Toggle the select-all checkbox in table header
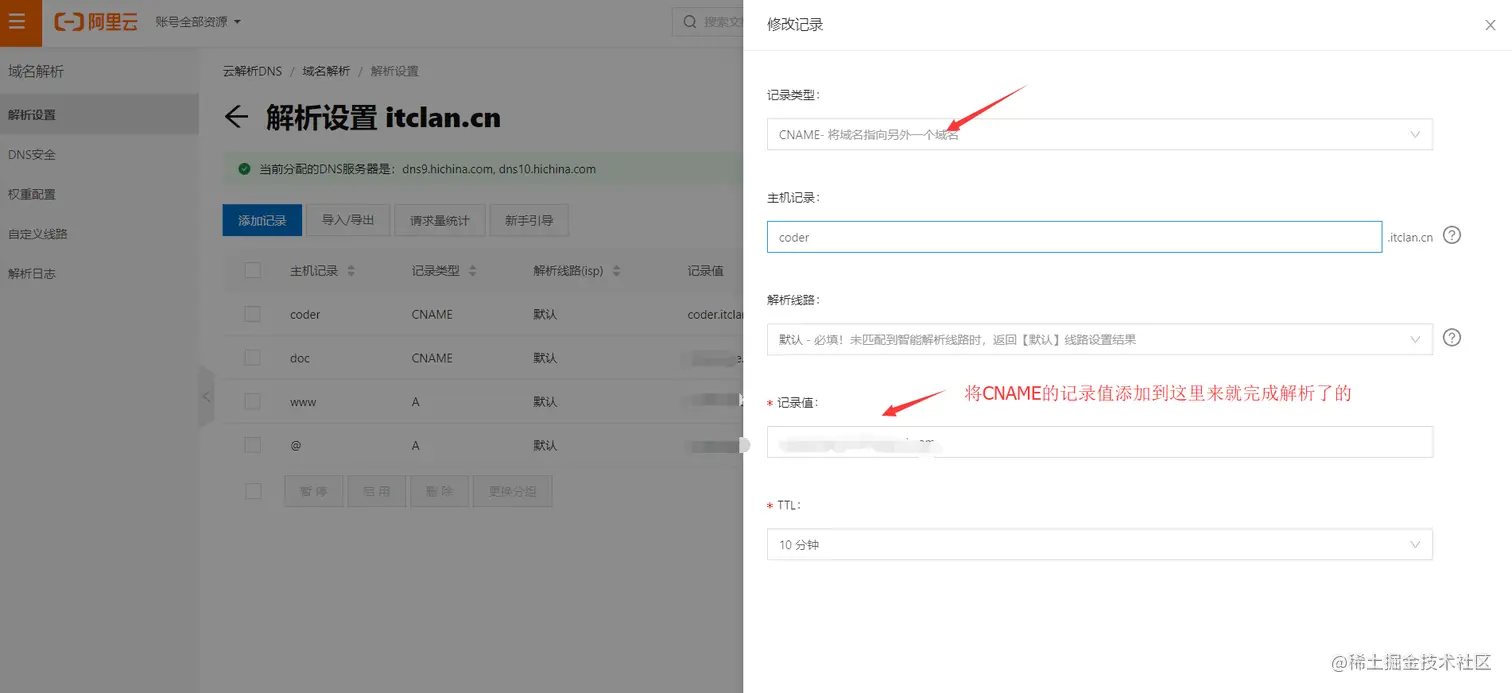This screenshot has height=693, width=1512. pyautogui.click(x=253, y=270)
